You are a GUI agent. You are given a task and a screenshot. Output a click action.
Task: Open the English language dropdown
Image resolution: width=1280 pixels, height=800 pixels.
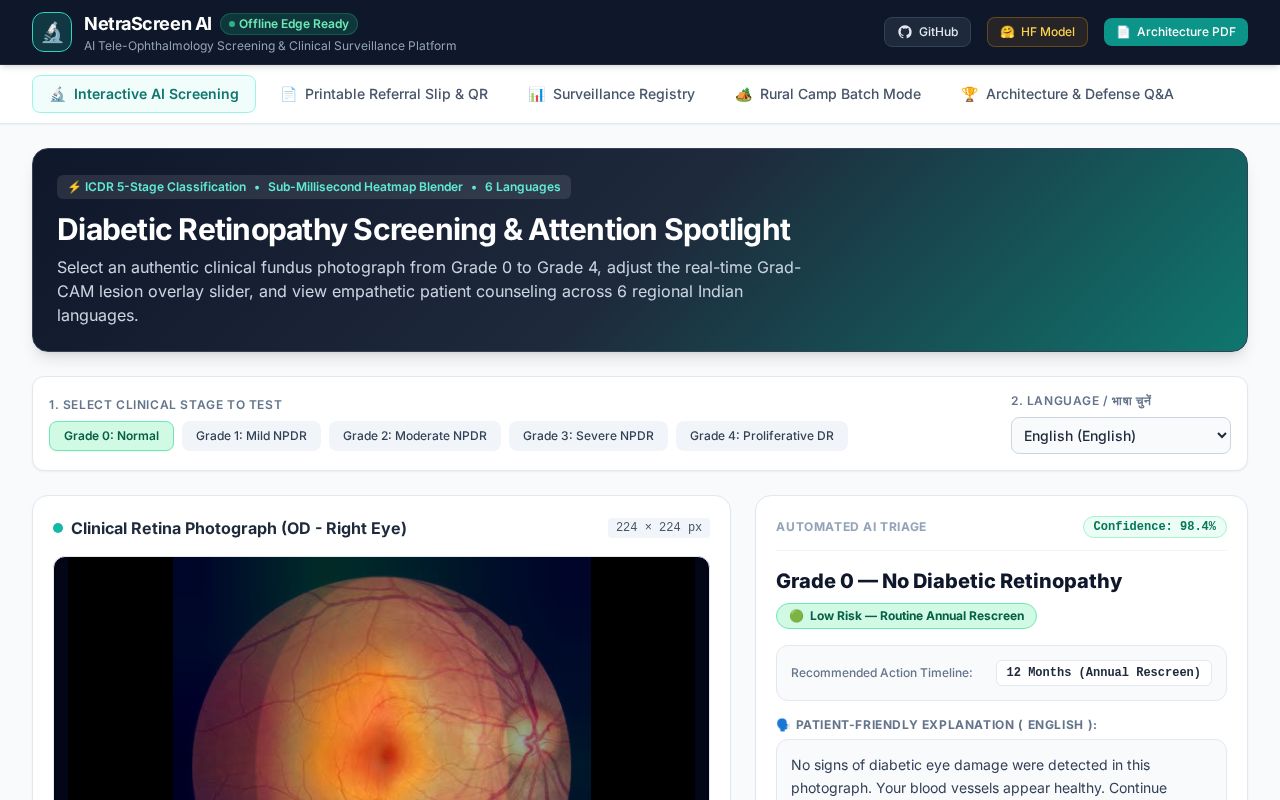1121,436
